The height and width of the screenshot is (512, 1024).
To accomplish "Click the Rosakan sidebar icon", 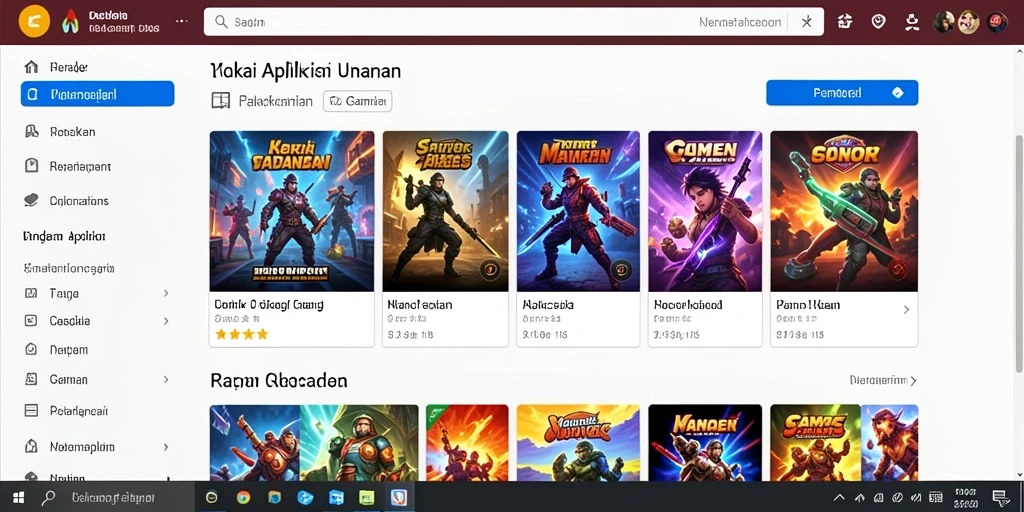I will [x=31, y=131].
